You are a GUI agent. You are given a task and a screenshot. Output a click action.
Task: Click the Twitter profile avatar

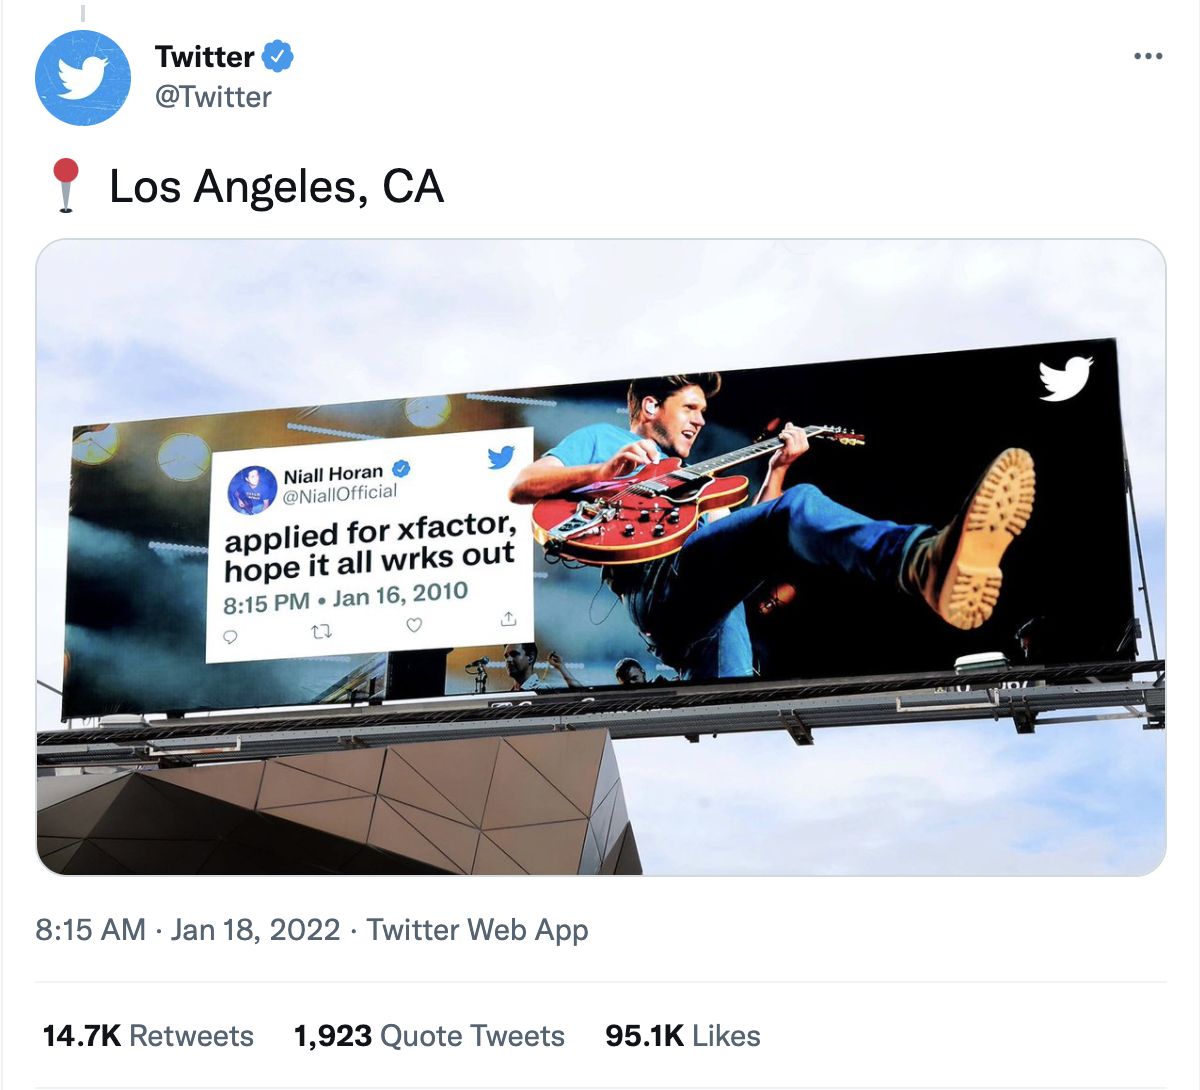coord(83,78)
